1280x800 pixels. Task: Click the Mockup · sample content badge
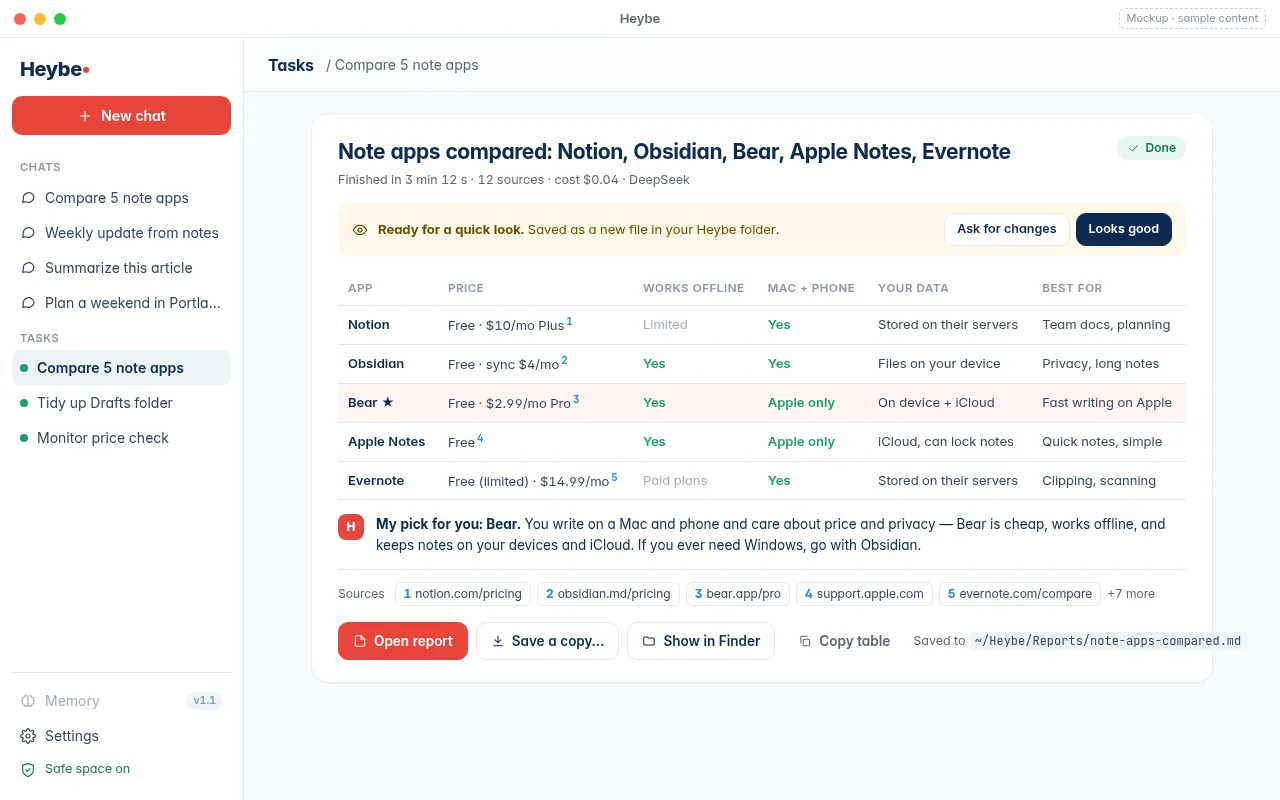[x=1192, y=18]
